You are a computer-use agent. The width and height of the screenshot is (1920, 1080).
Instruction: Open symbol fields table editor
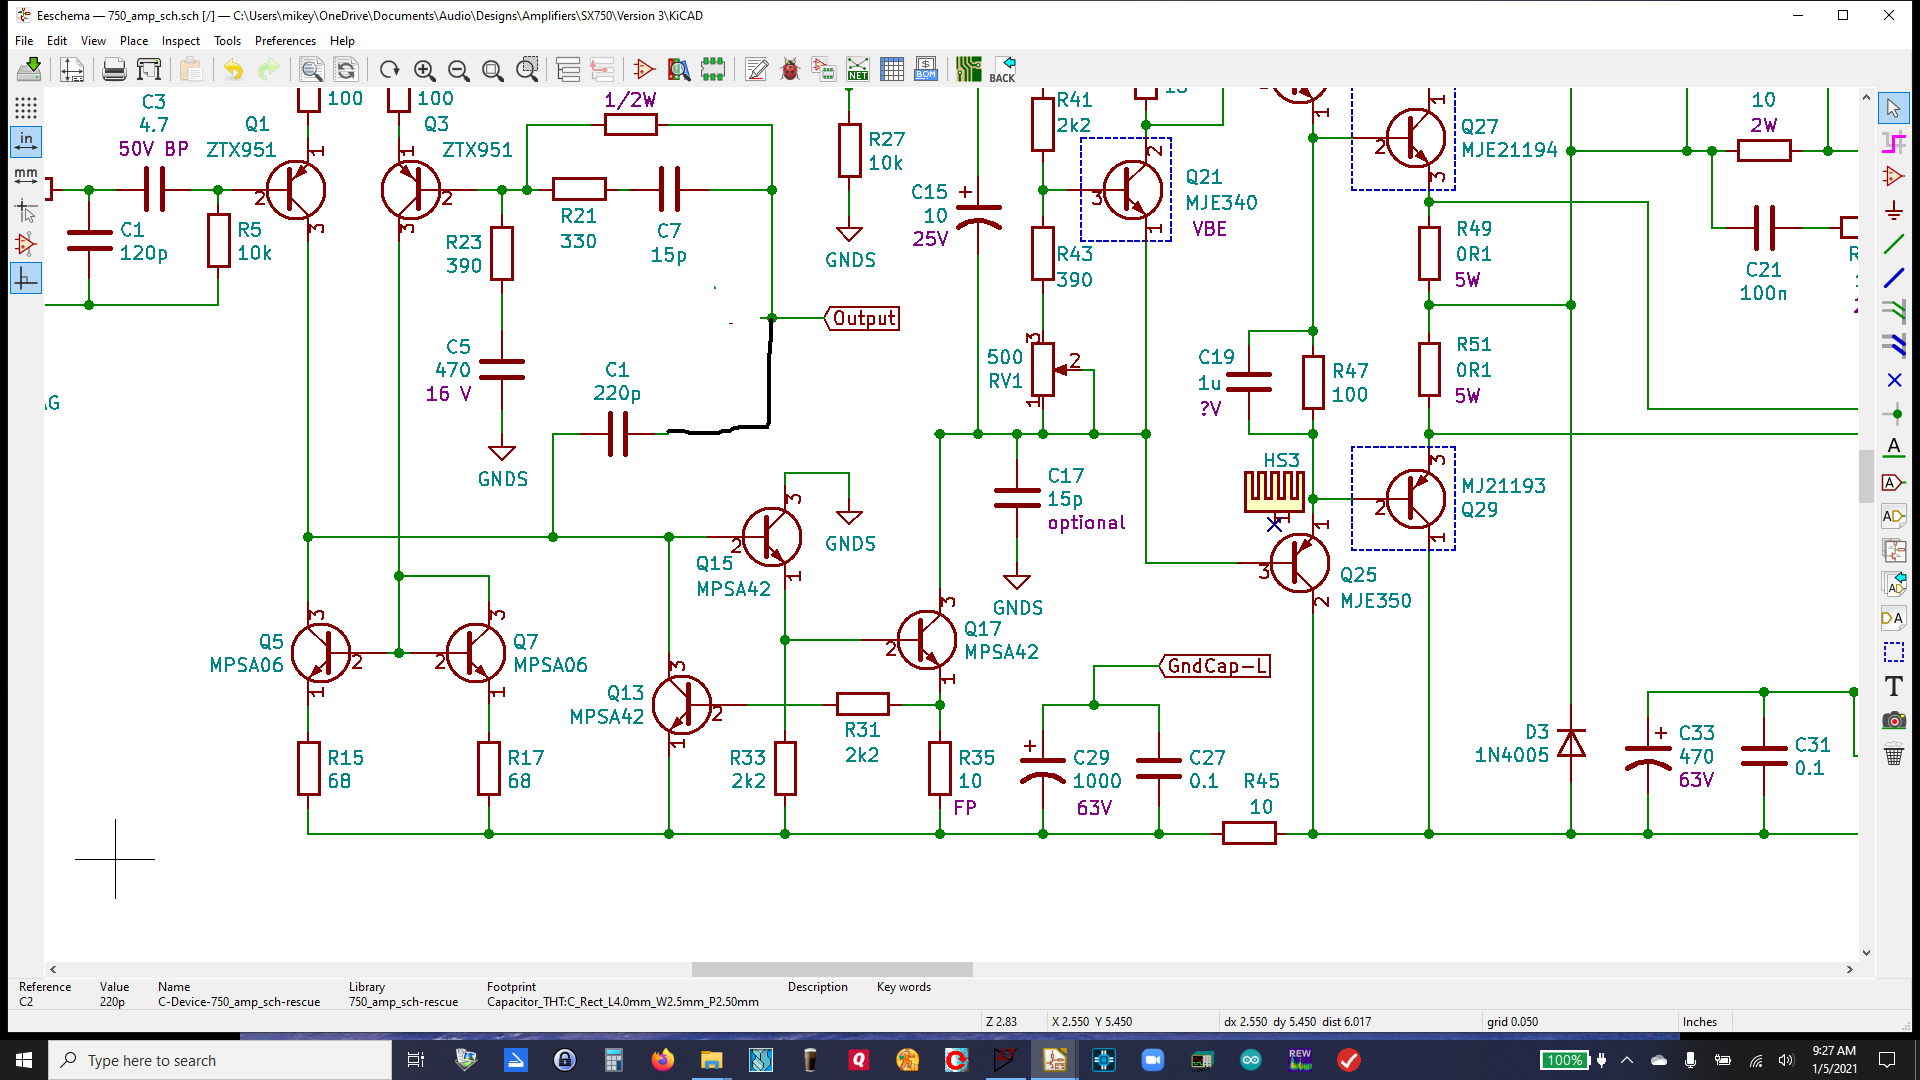pos(892,69)
